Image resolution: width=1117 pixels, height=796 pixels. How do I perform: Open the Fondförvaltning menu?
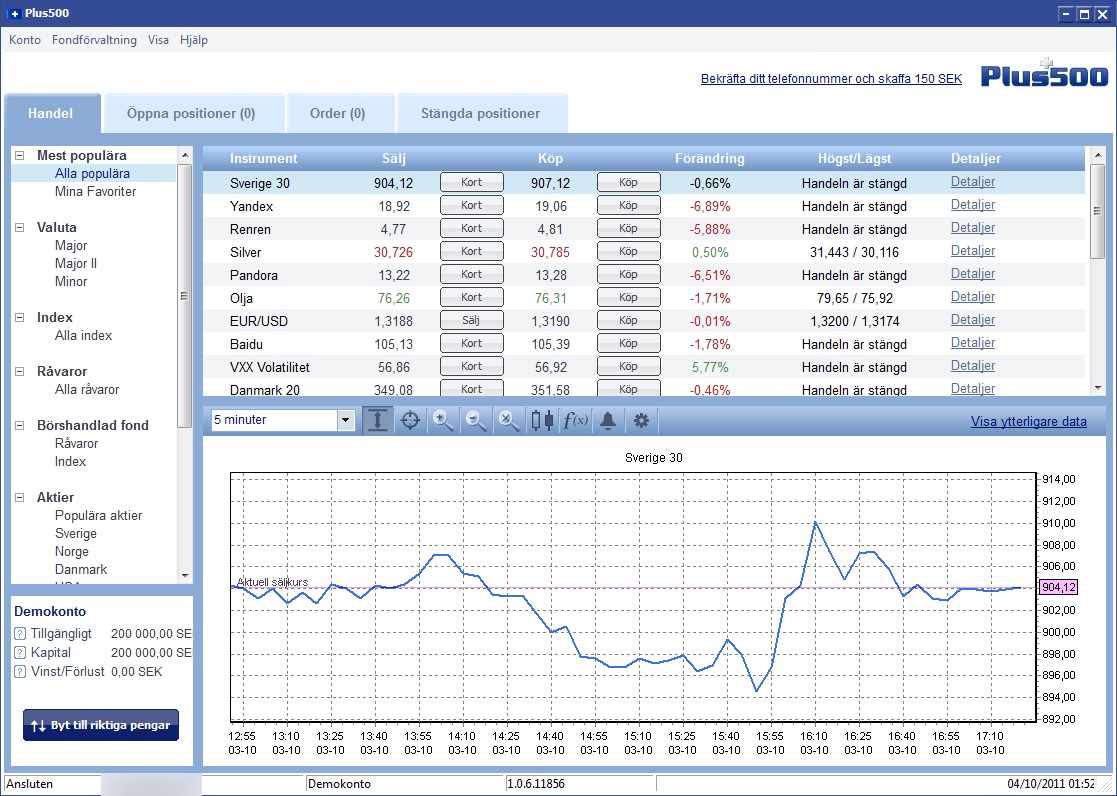tap(94, 40)
